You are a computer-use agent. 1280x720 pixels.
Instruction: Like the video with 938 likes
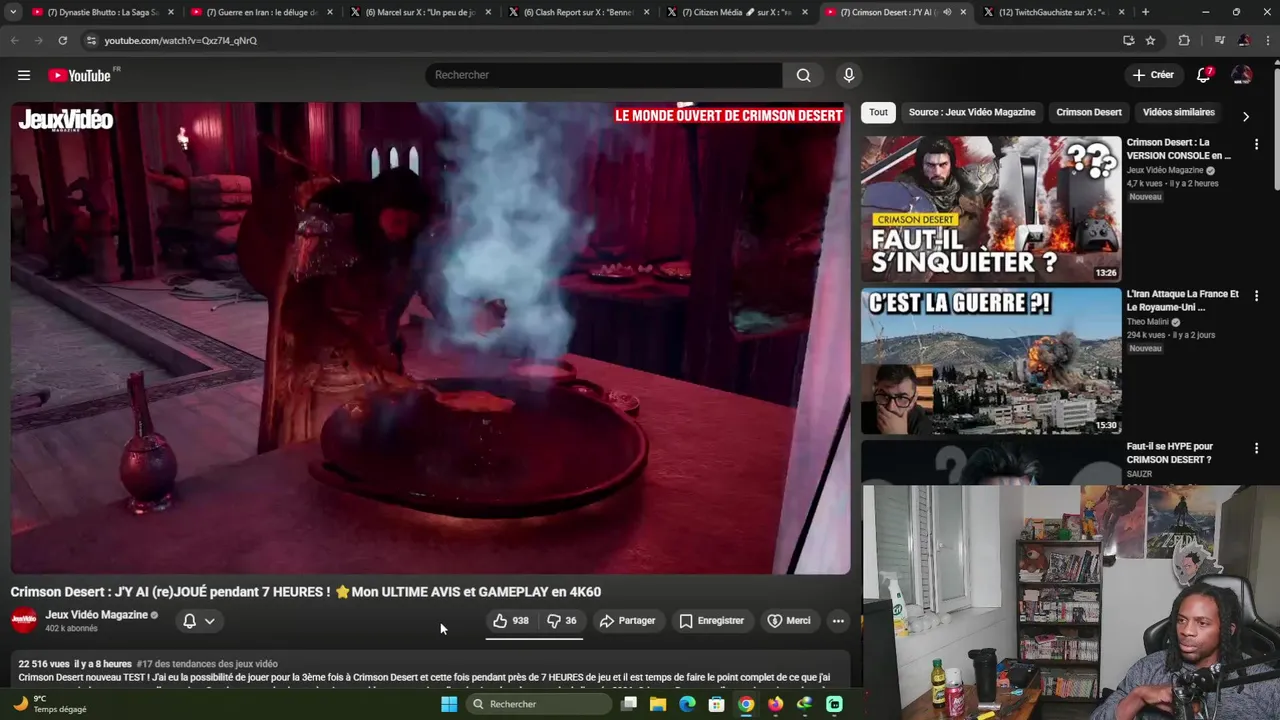click(x=511, y=621)
